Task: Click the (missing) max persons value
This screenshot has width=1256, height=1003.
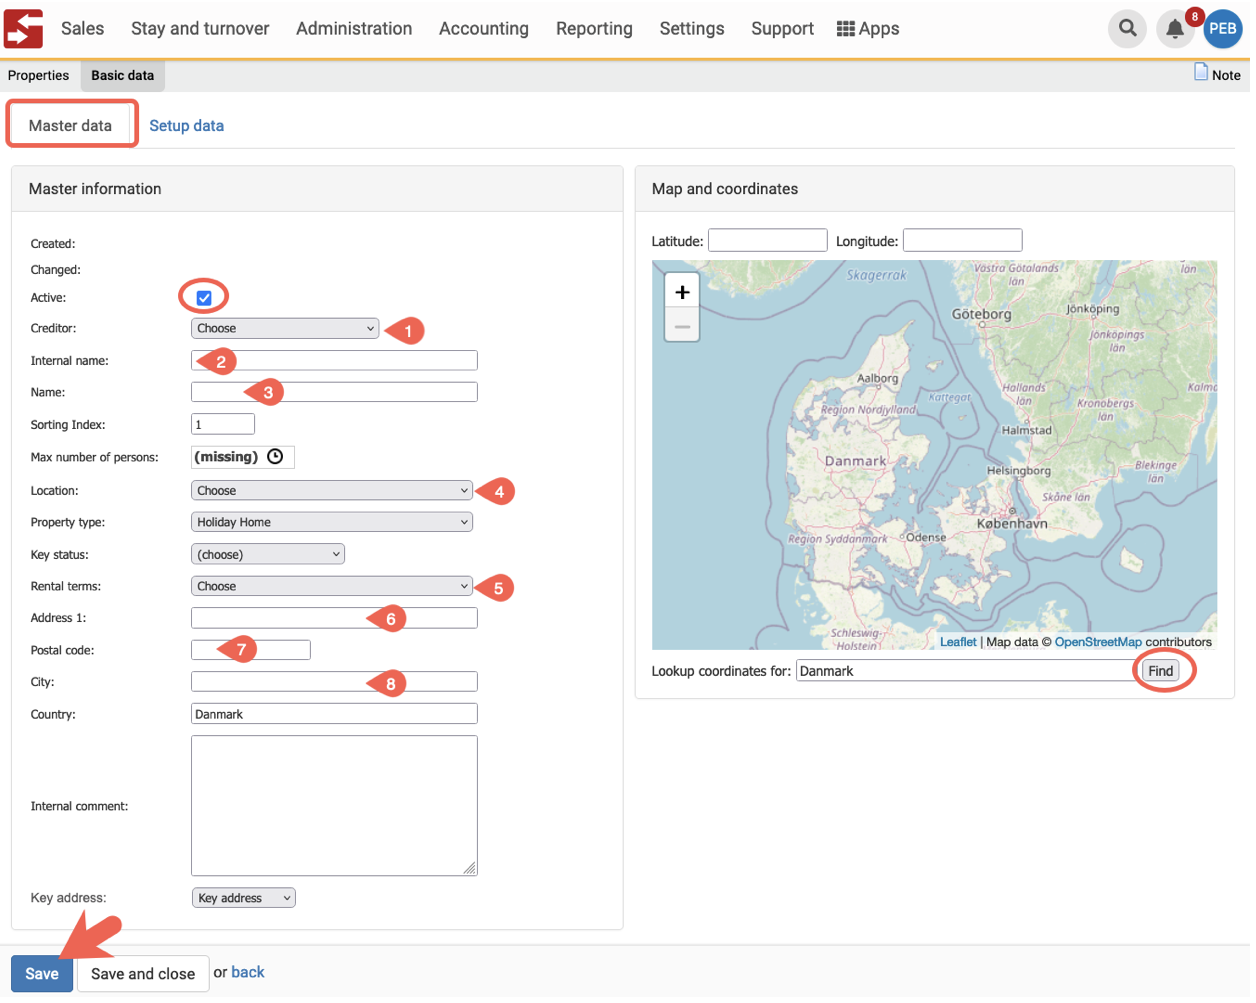Action: point(227,459)
